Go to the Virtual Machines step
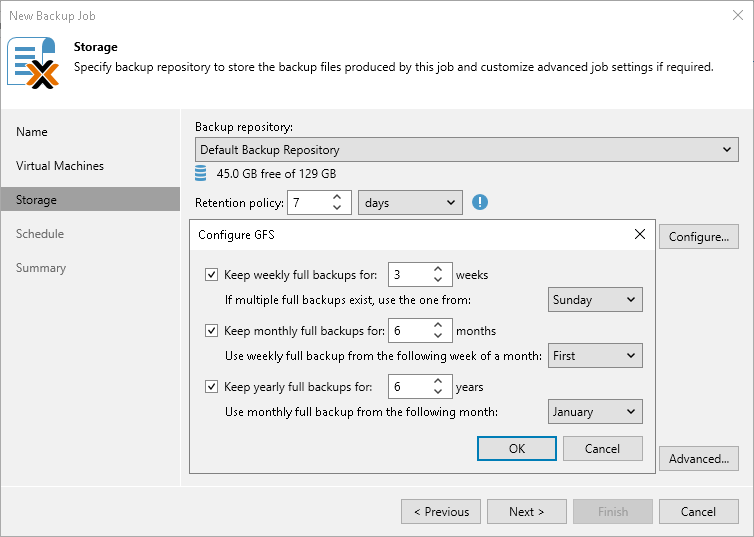Screen dimensions: 754x537 coord(60,166)
